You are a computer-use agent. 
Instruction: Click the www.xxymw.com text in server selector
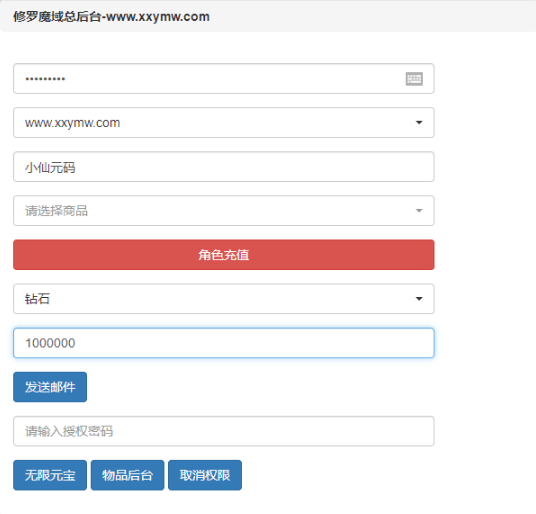[x=72, y=123]
